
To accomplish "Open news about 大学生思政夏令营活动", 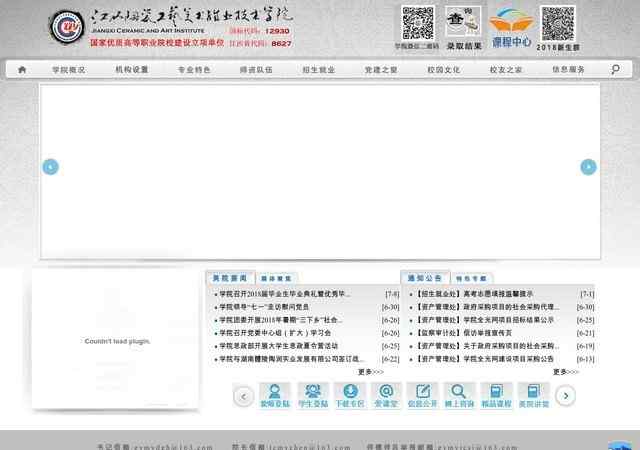I will pyautogui.click(x=278, y=346).
